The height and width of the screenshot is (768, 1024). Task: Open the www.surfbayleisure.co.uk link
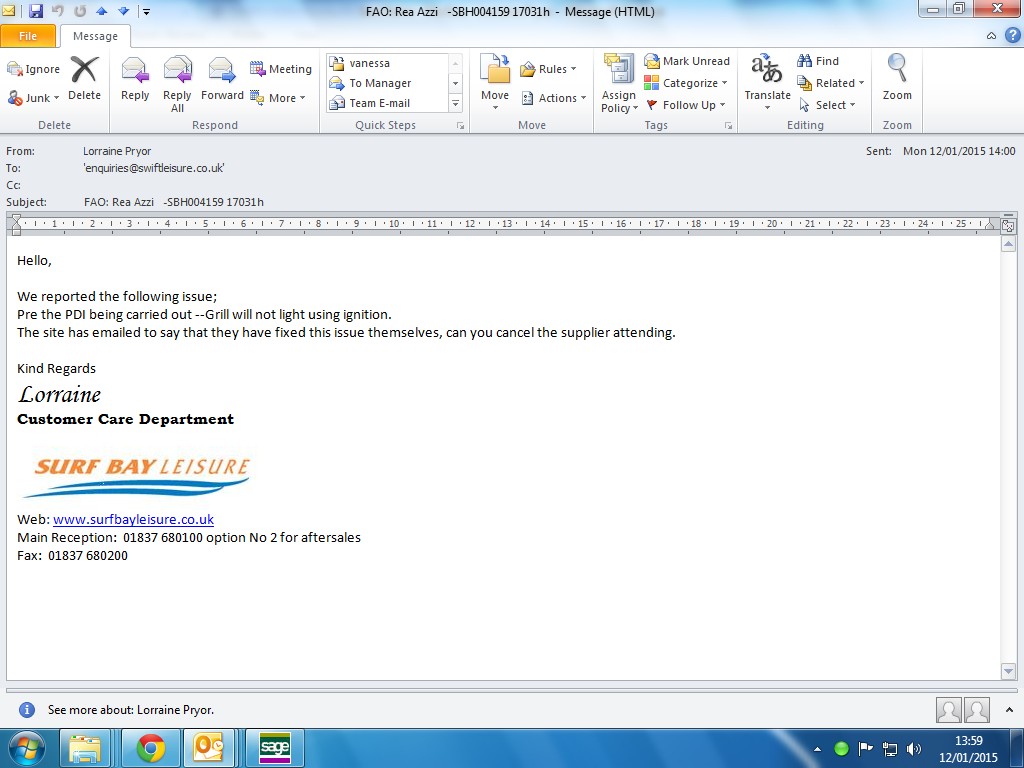[133, 519]
